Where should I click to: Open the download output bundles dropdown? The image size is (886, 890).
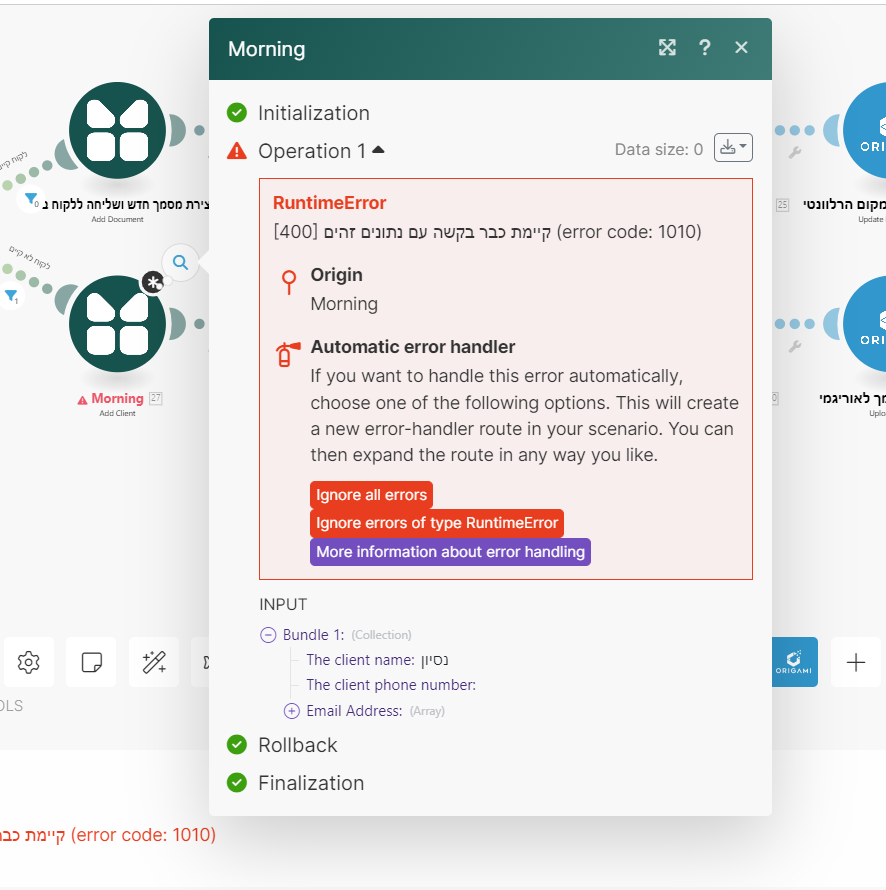(x=733, y=148)
